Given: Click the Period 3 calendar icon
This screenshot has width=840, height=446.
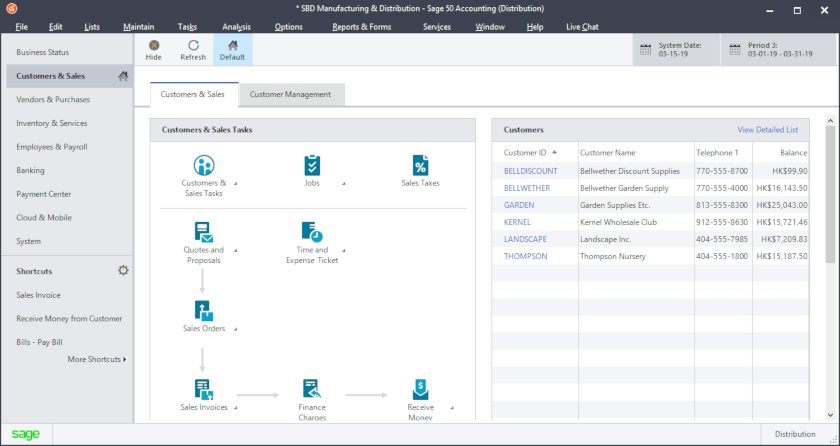Looking at the screenshot, I should coord(736,50).
